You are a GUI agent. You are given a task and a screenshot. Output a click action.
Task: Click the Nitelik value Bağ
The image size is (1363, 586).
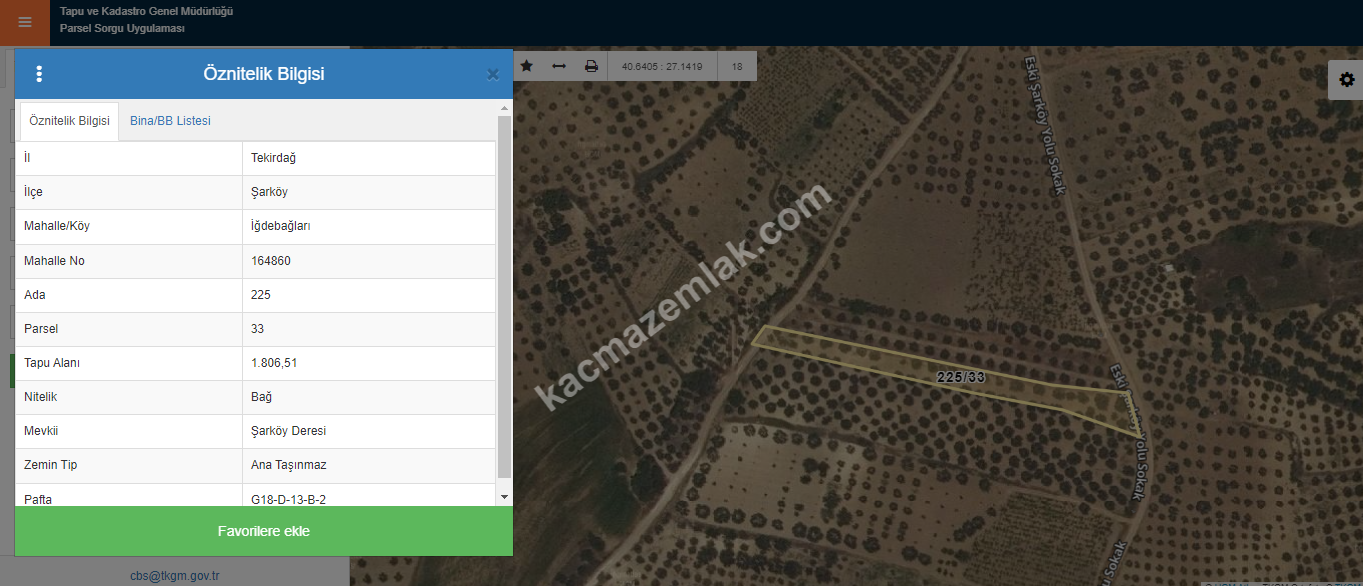point(261,397)
